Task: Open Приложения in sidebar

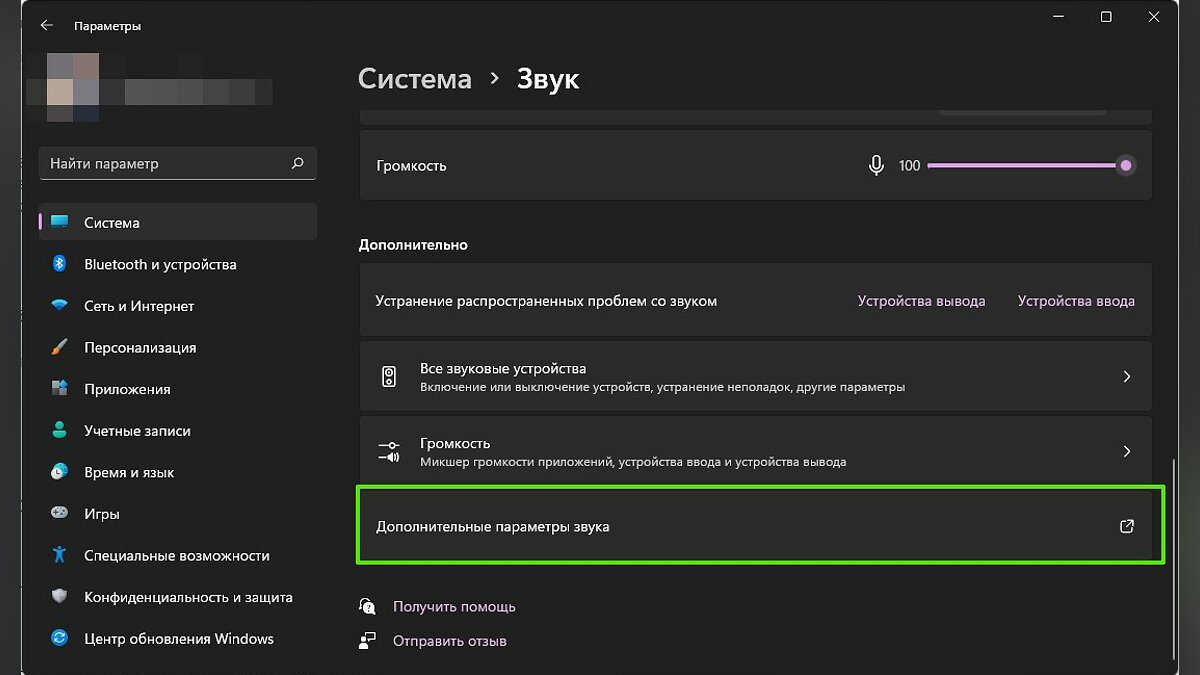Action: click(127, 389)
